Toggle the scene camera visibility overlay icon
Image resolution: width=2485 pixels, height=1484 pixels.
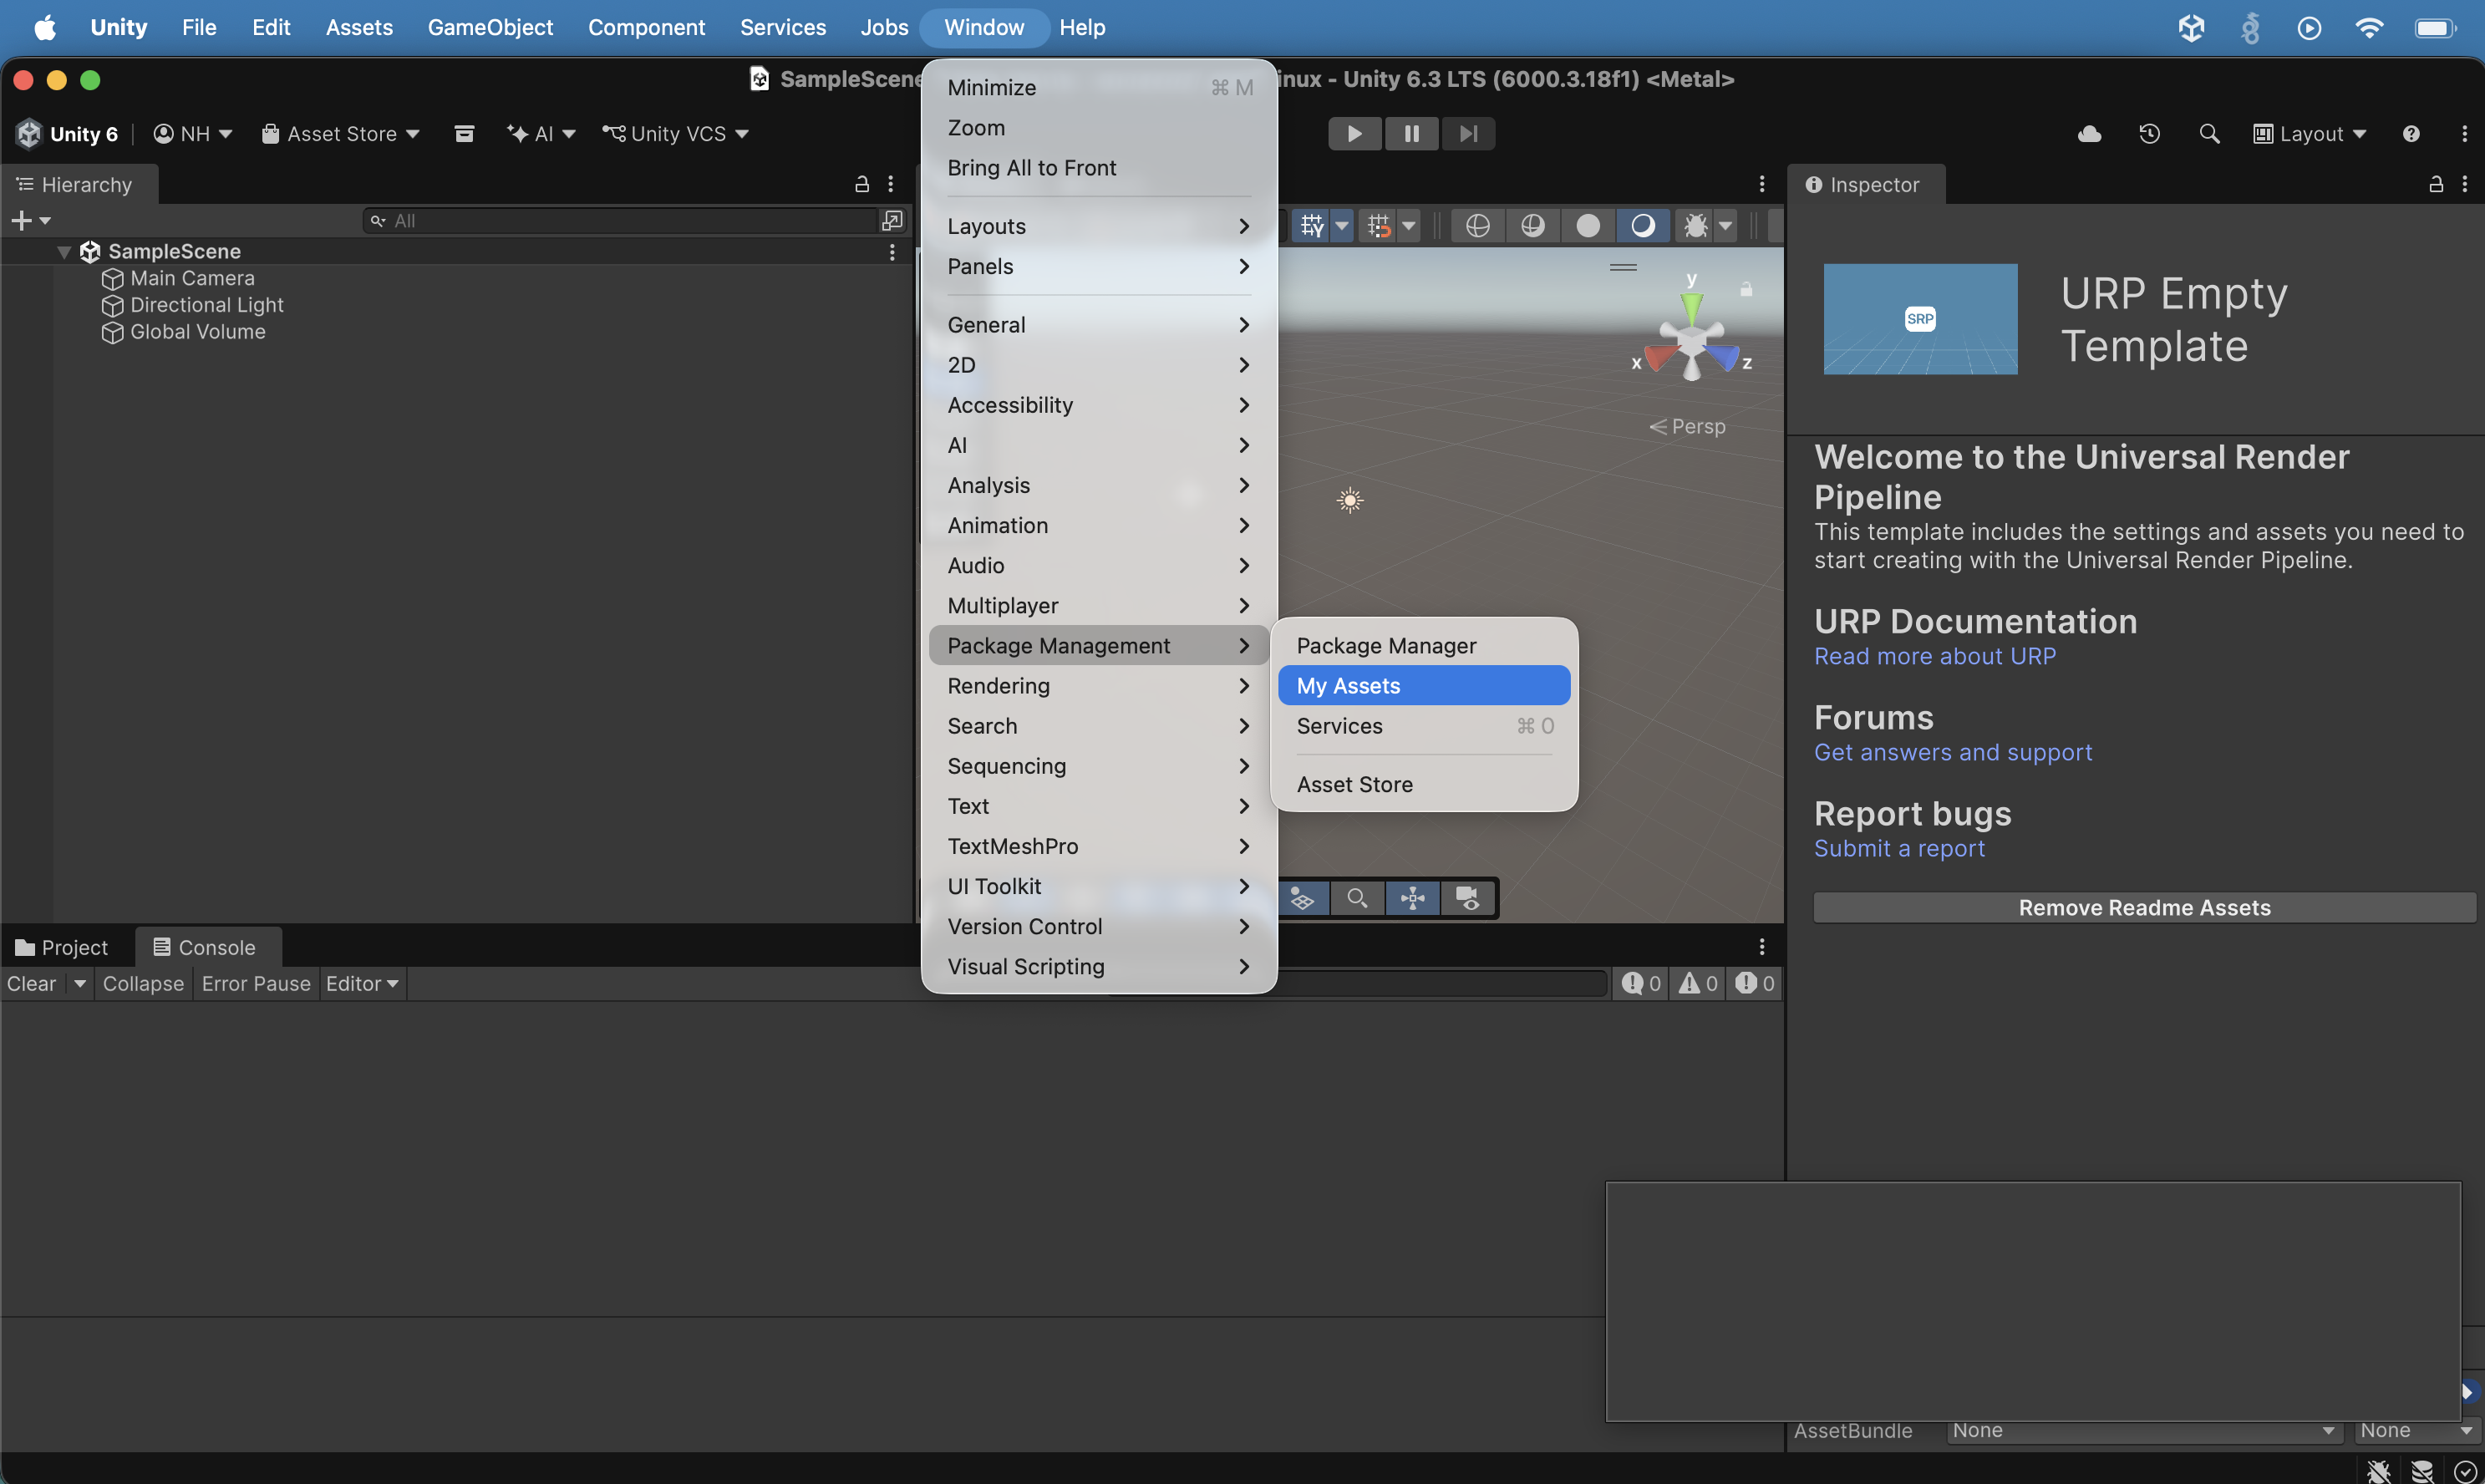click(x=1467, y=898)
